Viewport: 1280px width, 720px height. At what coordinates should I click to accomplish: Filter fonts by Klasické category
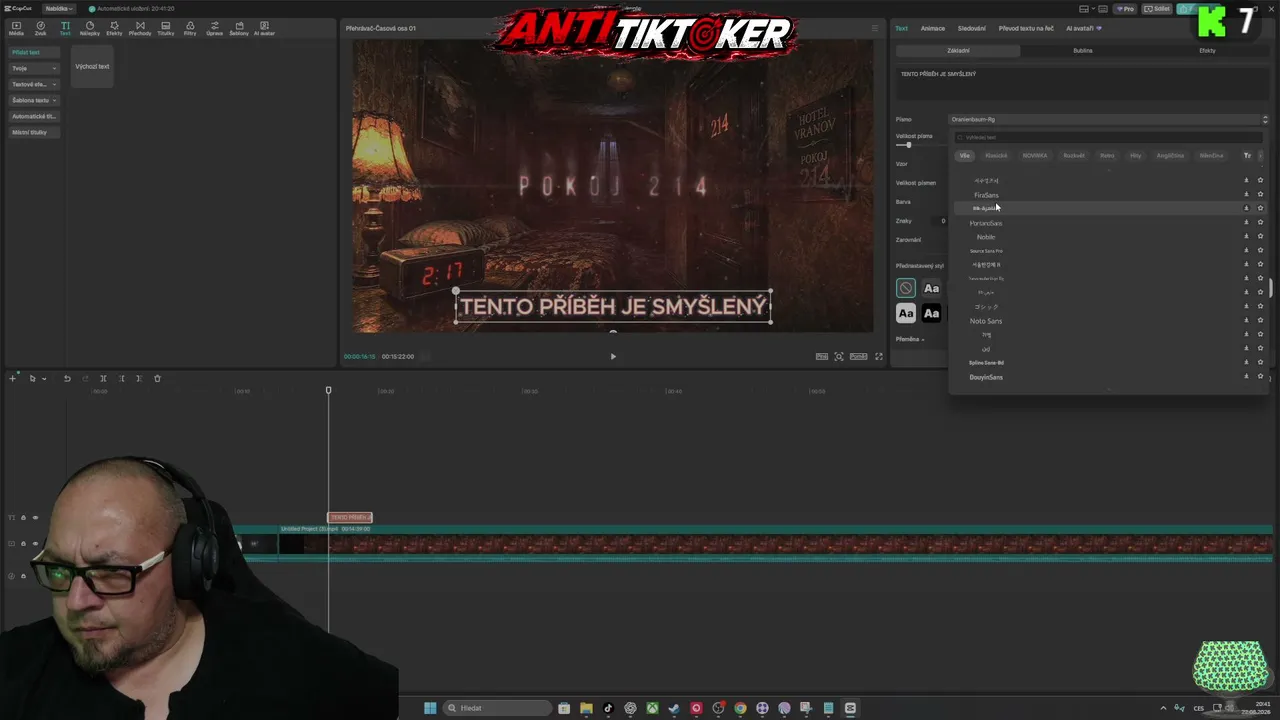coord(996,155)
